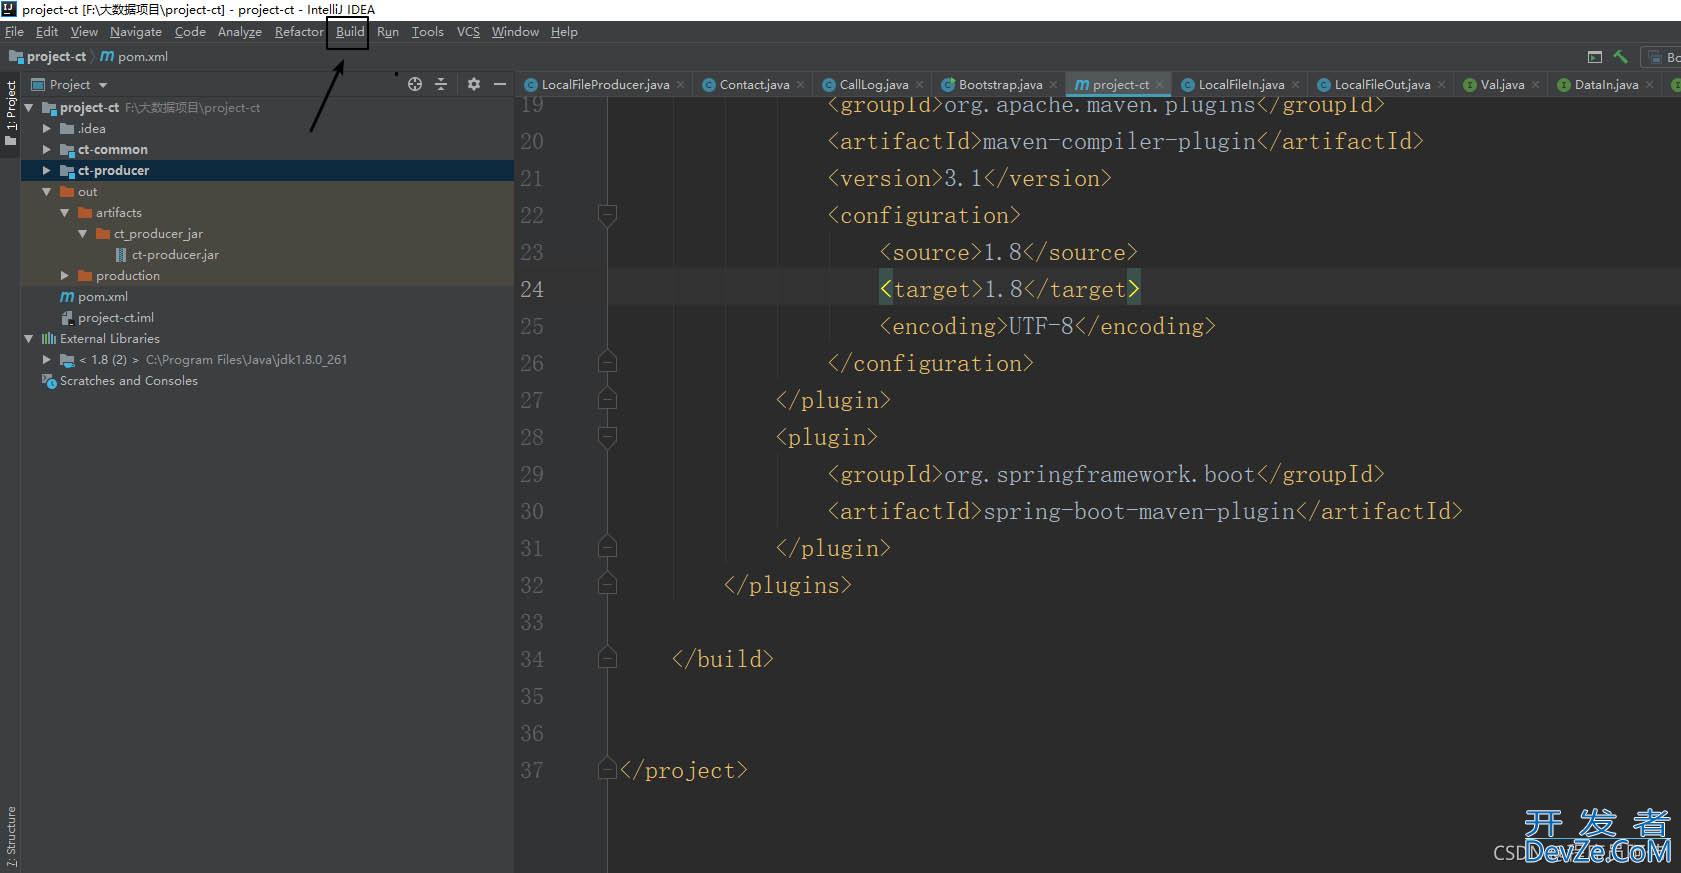Close the Contact.java tab

tap(800, 85)
